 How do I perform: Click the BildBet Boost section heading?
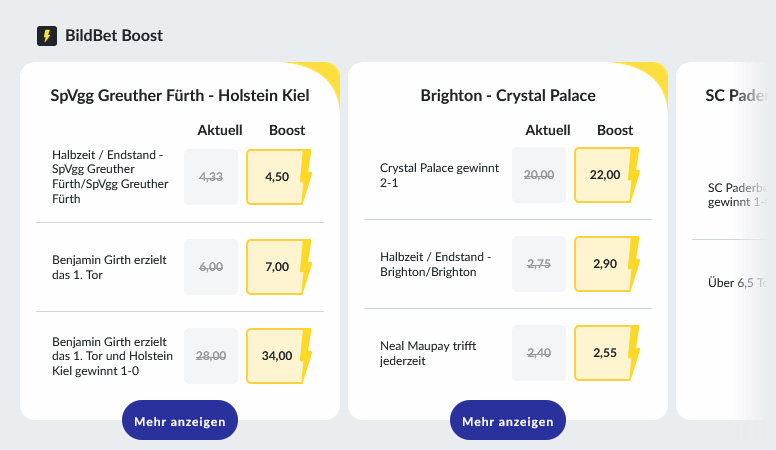[114, 36]
